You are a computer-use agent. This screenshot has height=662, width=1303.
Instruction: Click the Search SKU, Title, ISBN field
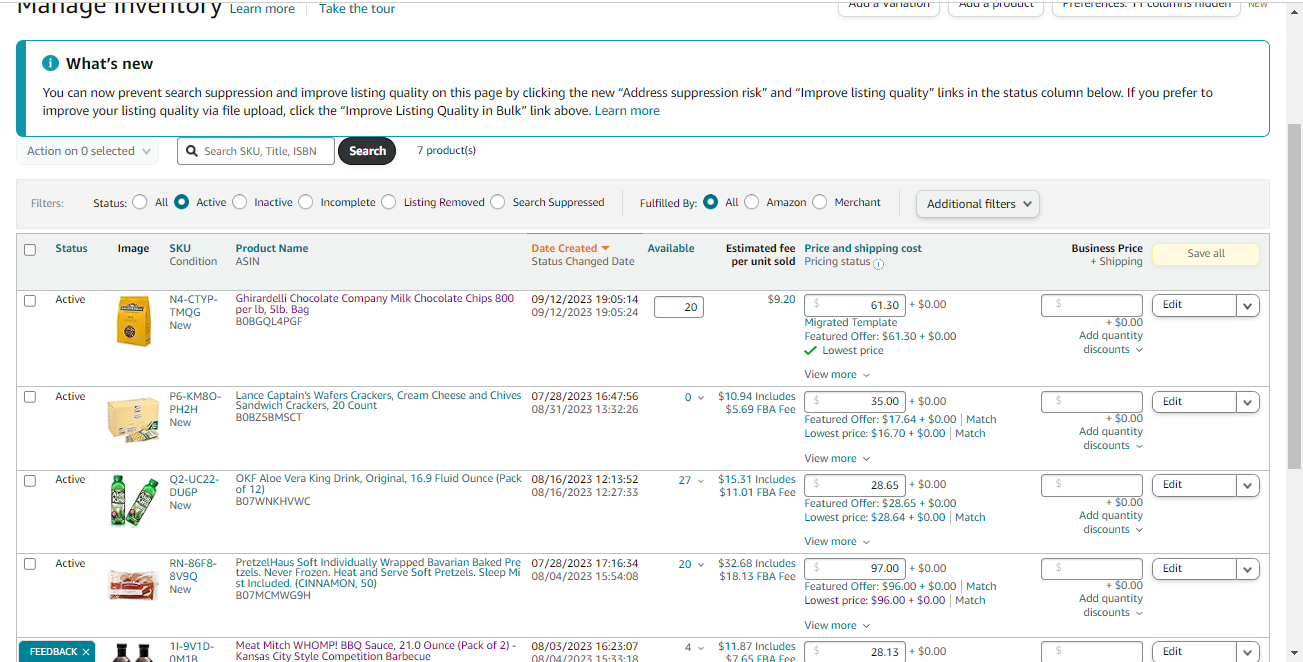(256, 151)
